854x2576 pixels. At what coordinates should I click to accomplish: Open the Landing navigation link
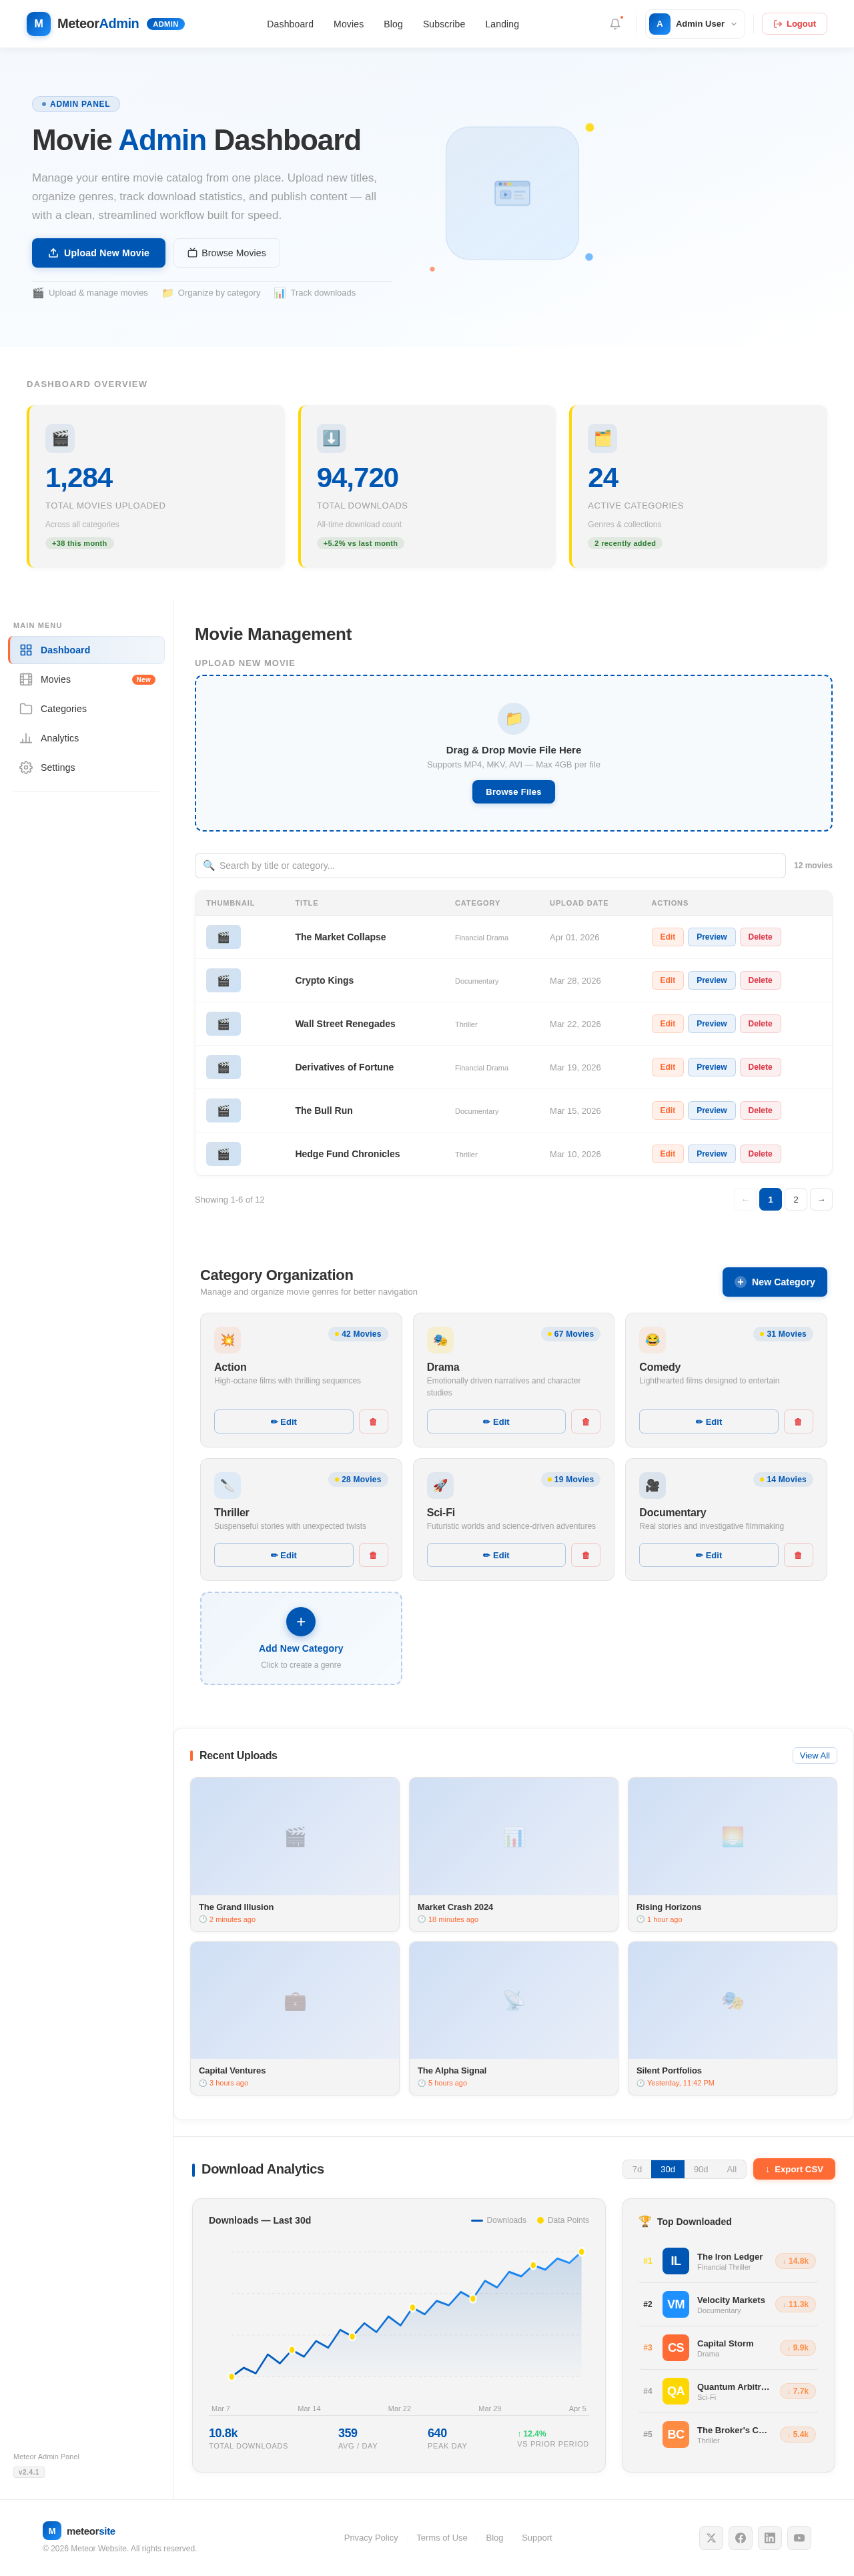click(x=502, y=24)
